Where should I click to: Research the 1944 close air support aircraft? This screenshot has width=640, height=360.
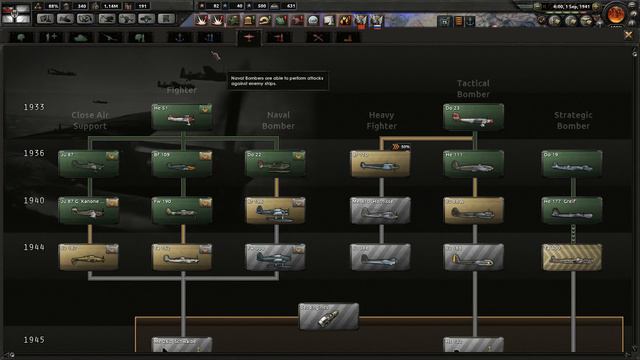[x=89, y=257]
